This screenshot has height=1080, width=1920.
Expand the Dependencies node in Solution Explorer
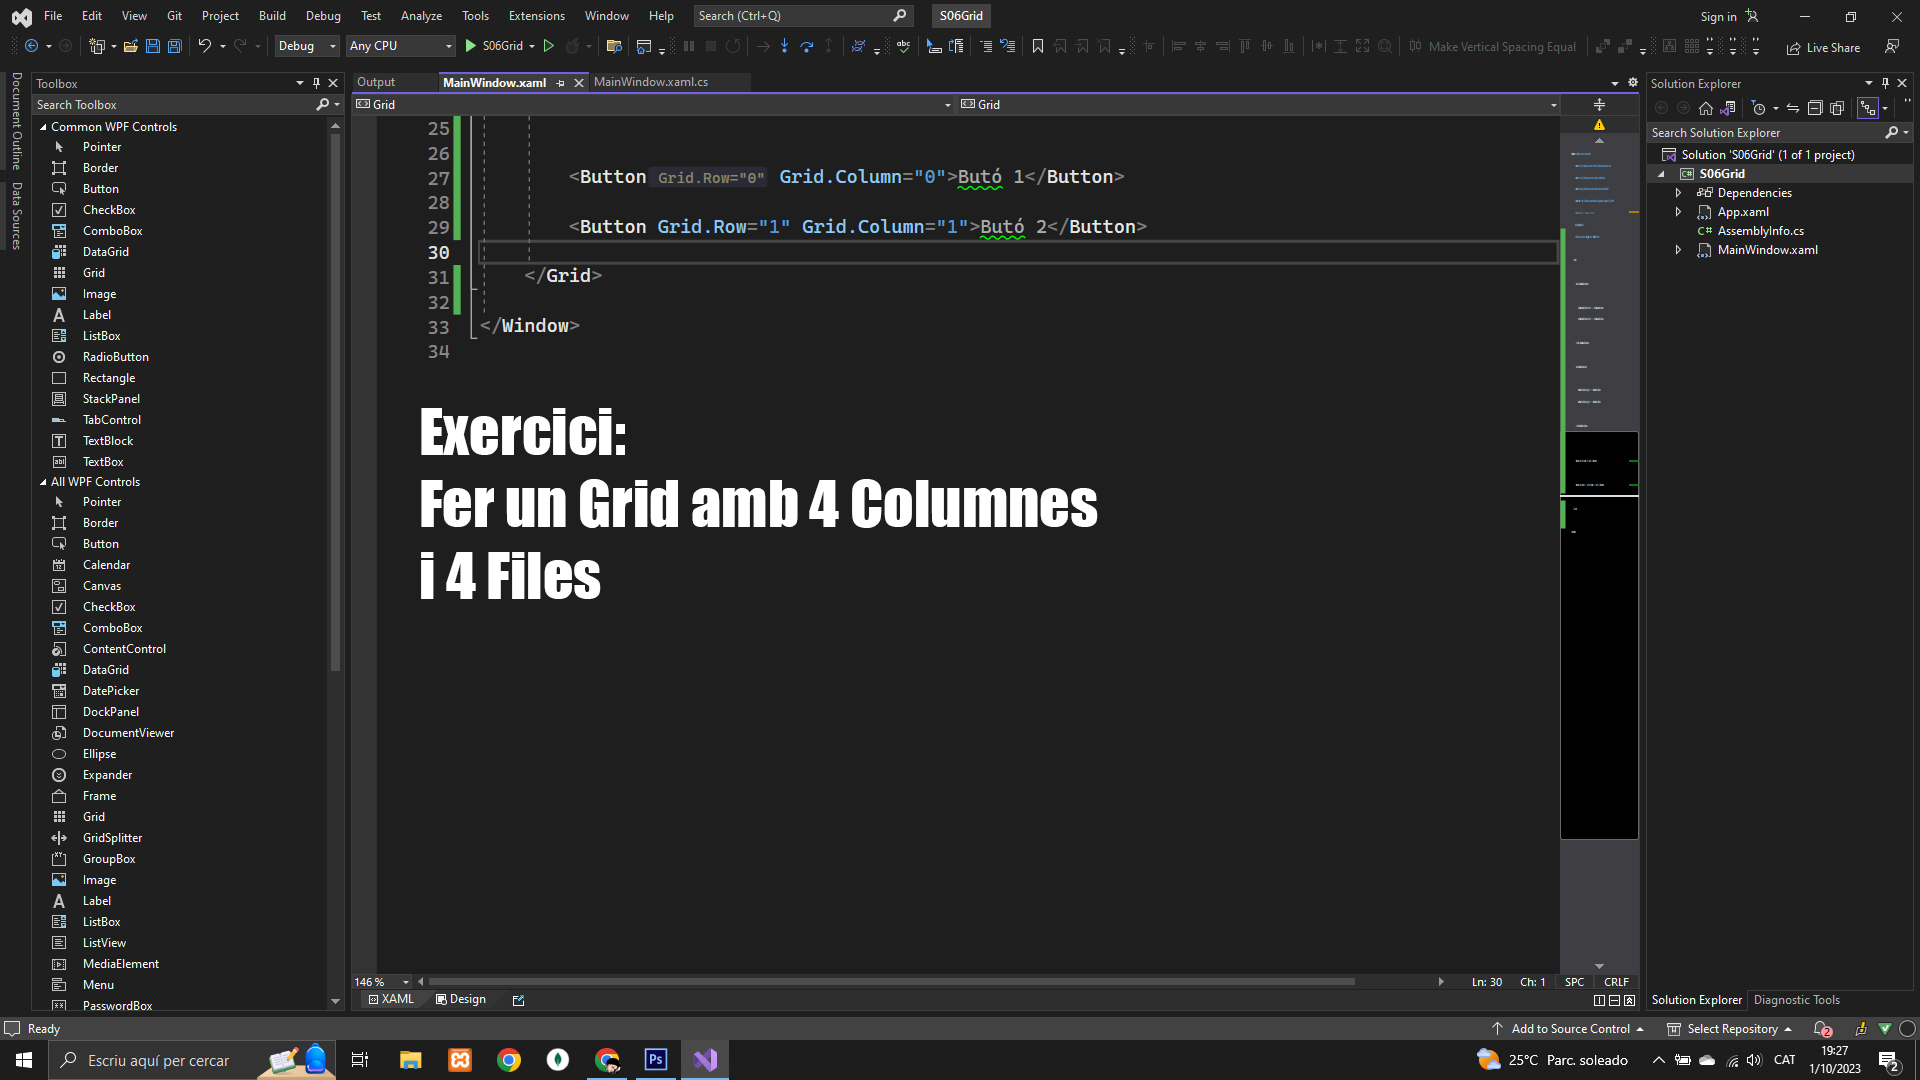coord(1678,193)
